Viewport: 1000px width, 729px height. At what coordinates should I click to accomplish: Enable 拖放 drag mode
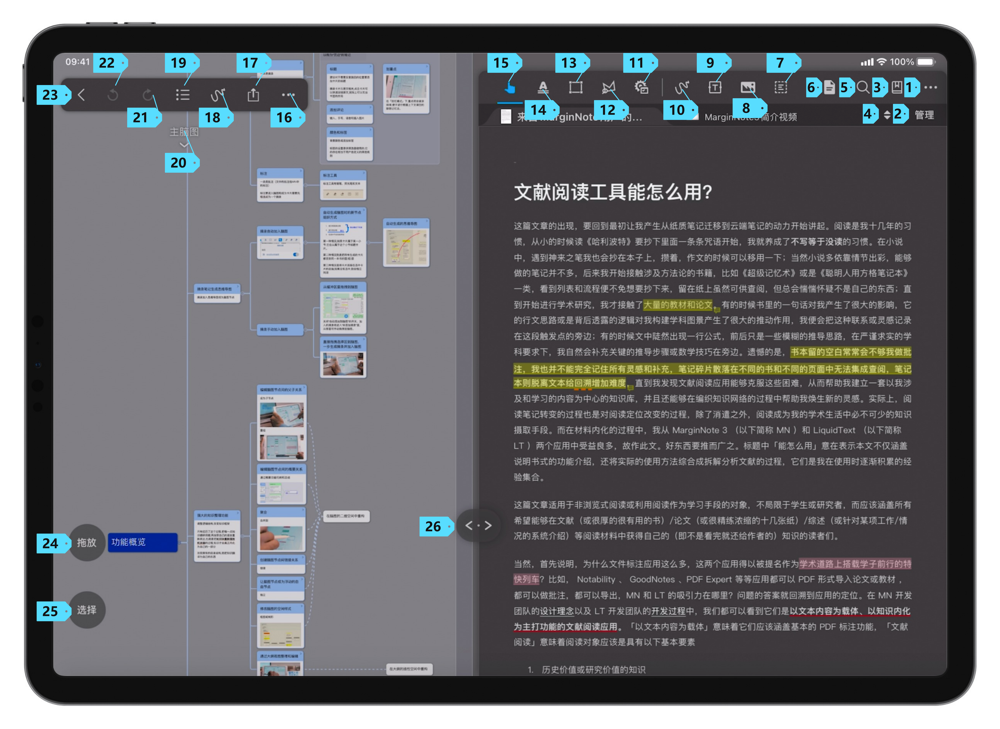click(x=86, y=543)
